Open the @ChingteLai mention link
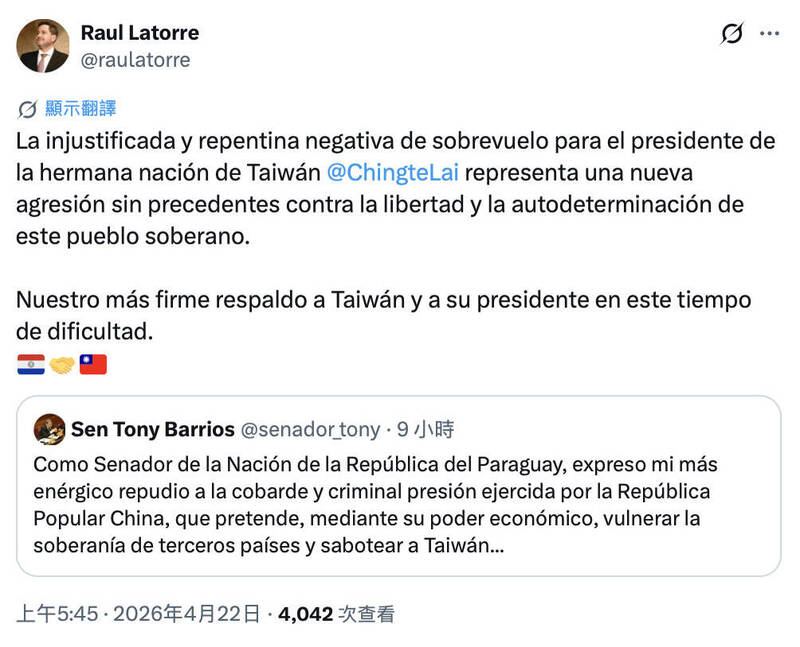The image size is (800, 647). (393, 171)
